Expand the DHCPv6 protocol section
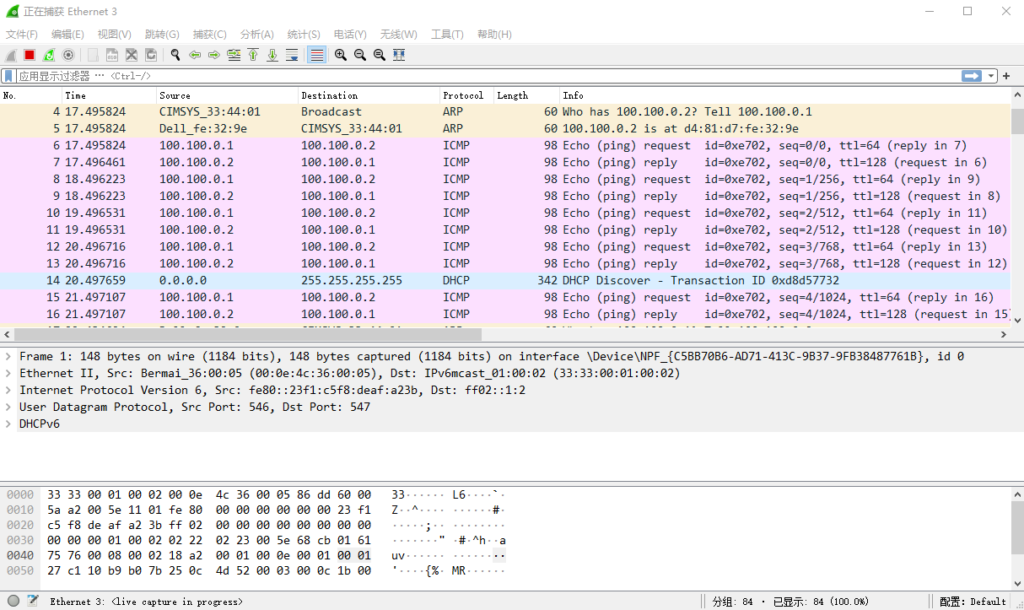 9,424
